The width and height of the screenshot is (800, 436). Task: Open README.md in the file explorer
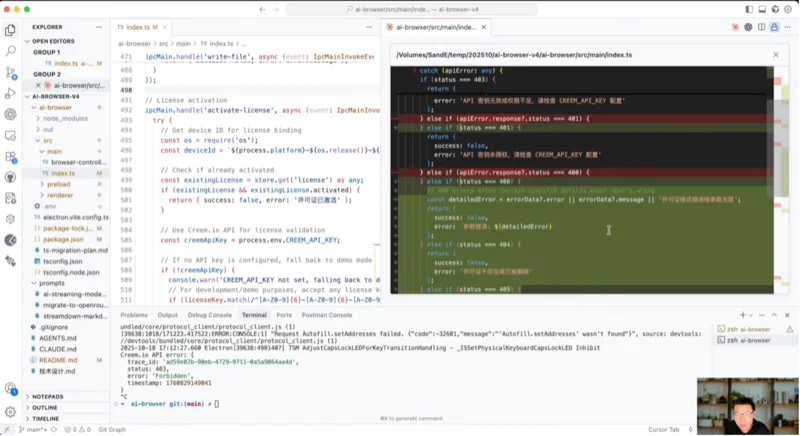(59, 360)
